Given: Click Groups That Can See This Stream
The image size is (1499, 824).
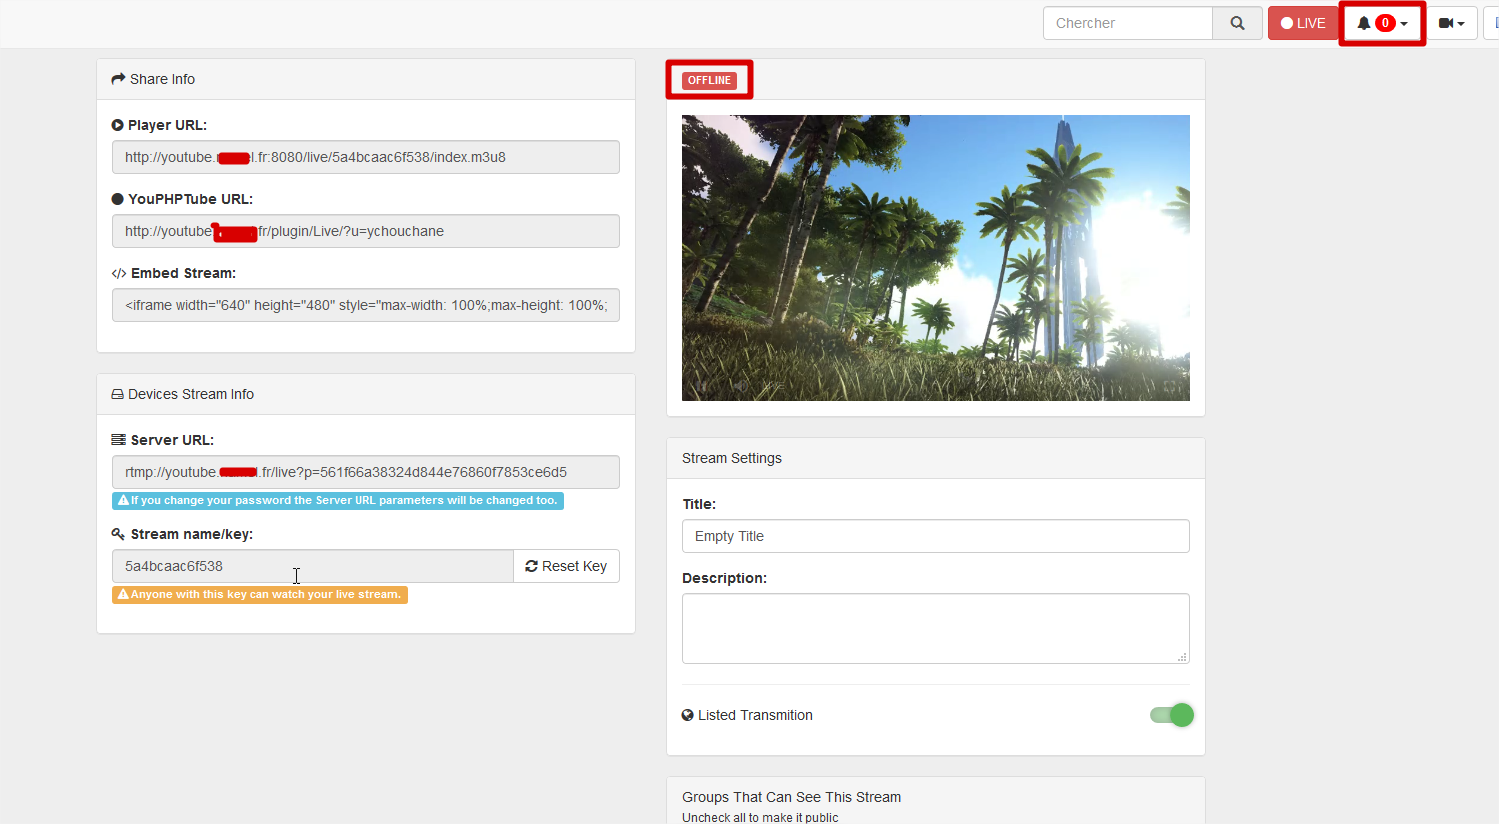Looking at the screenshot, I should tap(791, 797).
